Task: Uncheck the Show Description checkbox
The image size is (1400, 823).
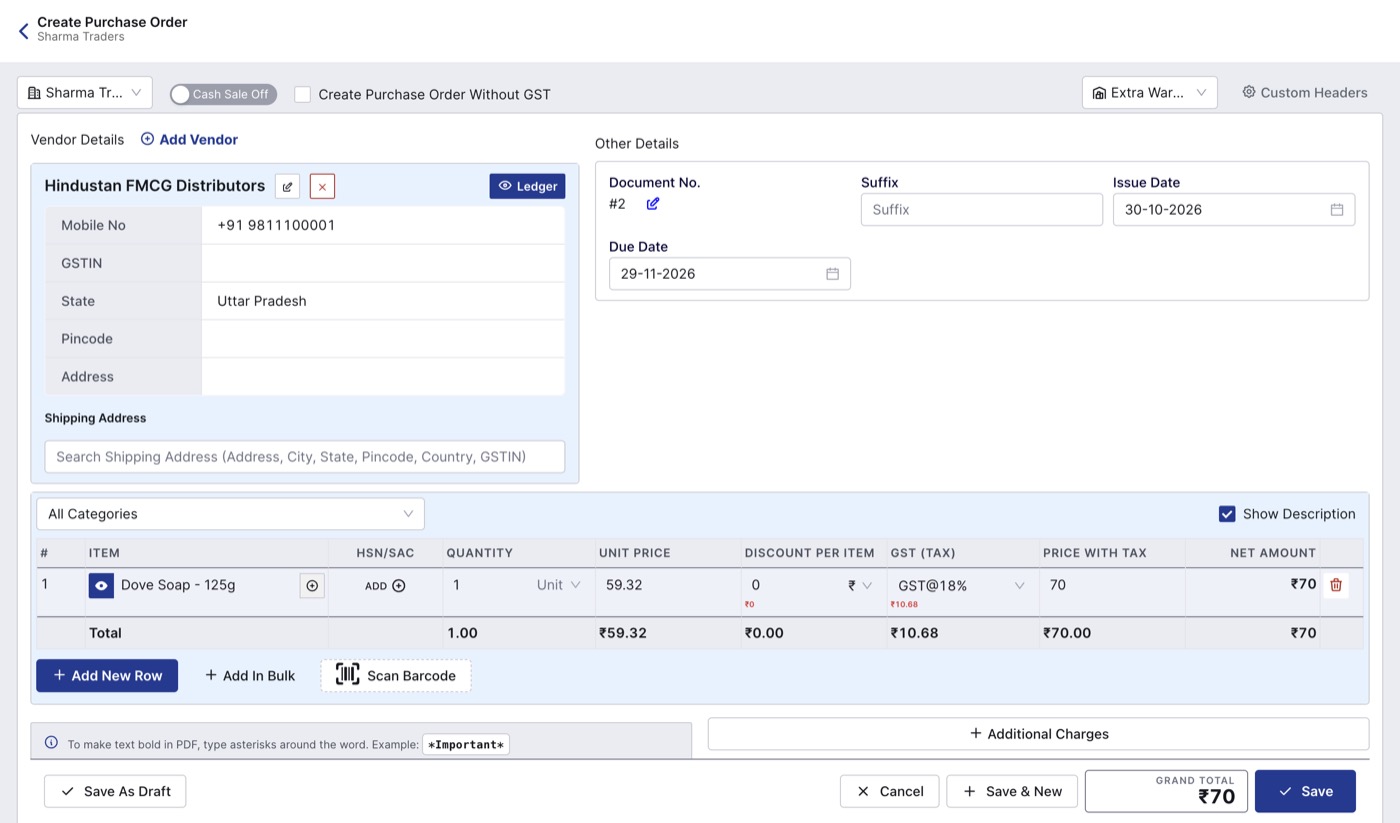Action: (1227, 514)
